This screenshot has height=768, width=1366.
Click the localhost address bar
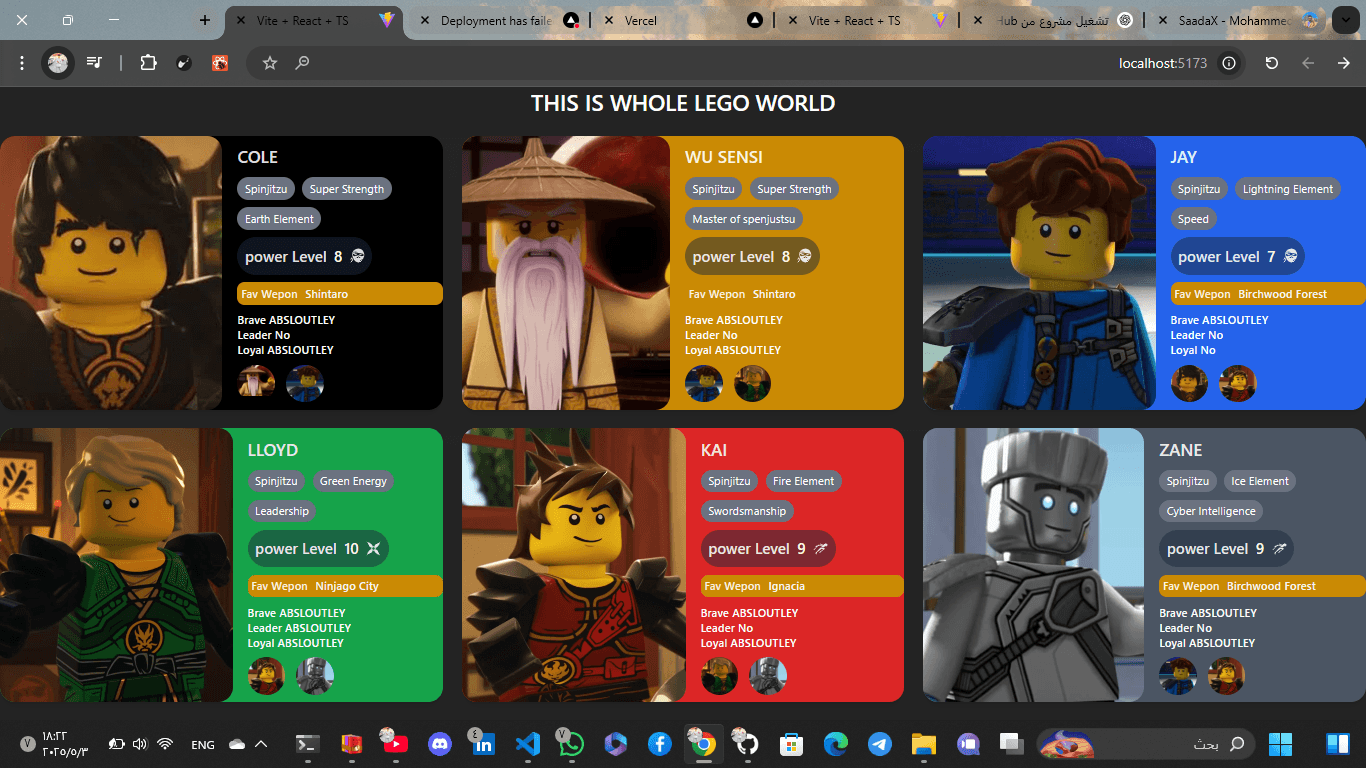point(1162,63)
